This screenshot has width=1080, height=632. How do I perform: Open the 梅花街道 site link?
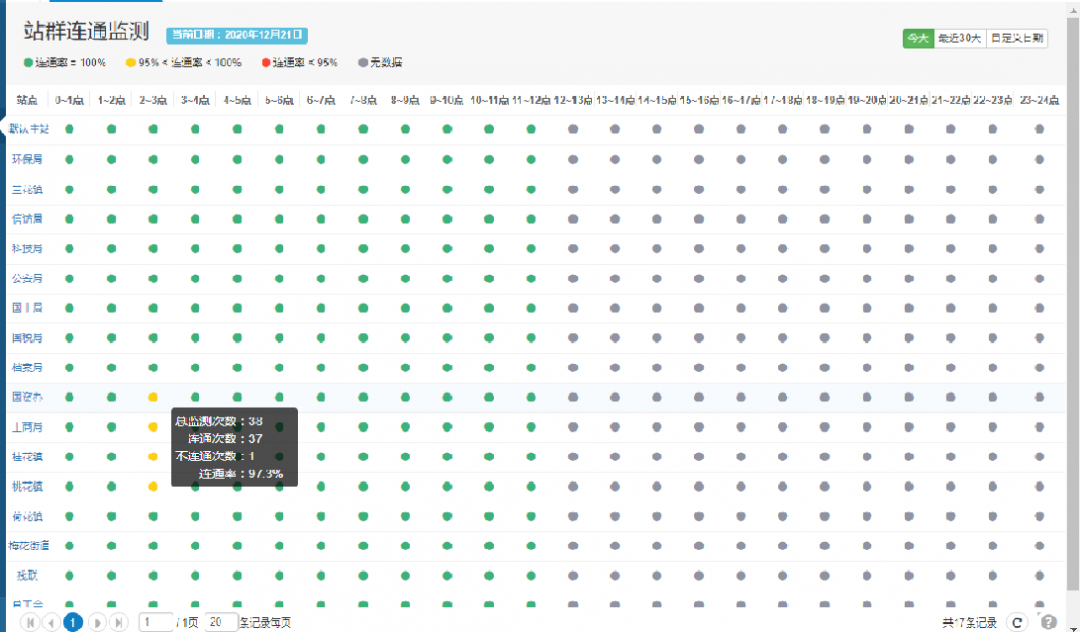coord(29,546)
